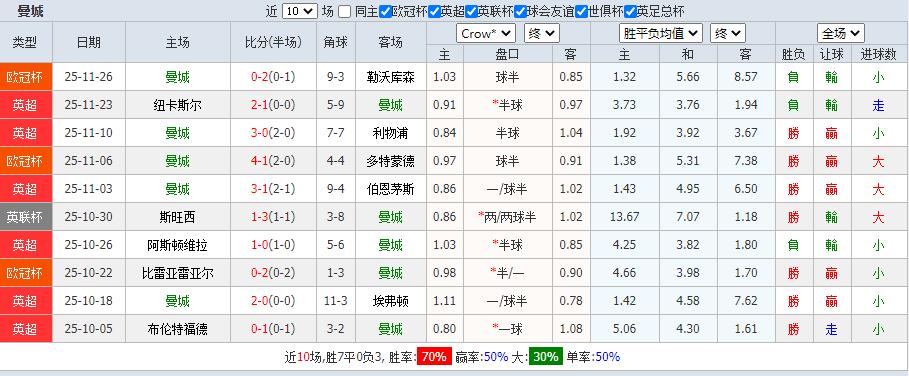Click the red 70% win rate badge
Image resolution: width=909 pixels, height=376 pixels.
(x=435, y=356)
